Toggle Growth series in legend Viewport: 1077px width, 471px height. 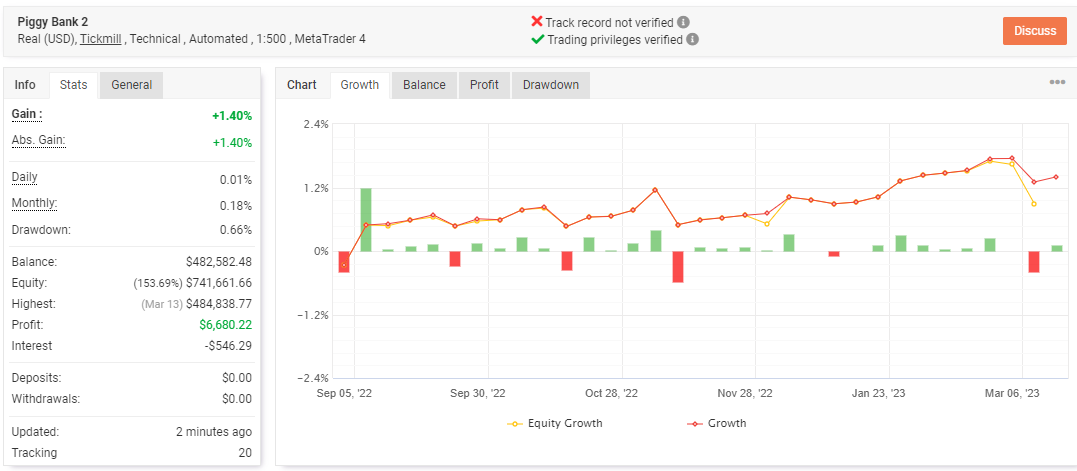716,423
